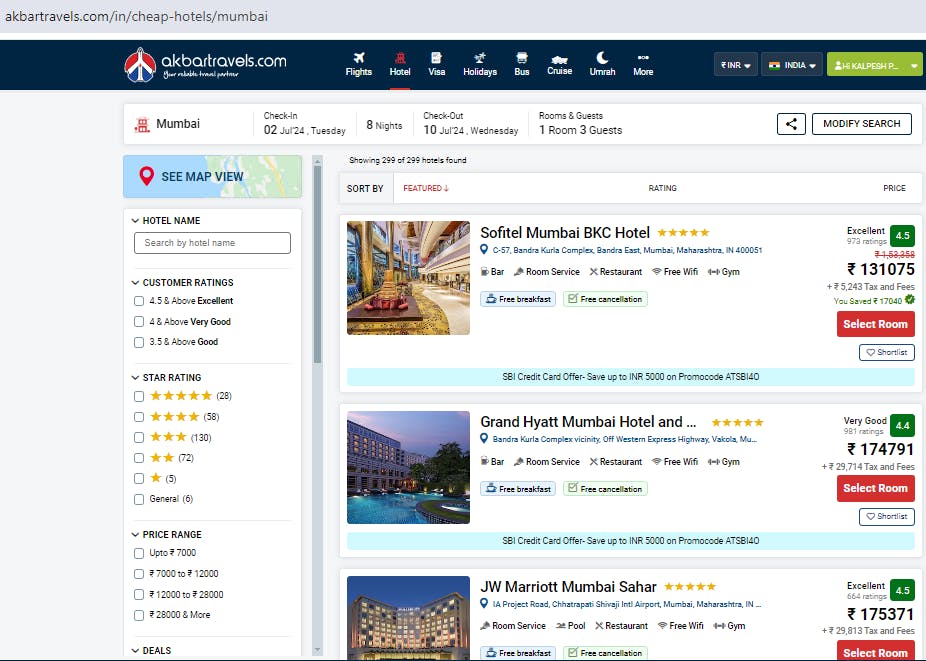Check the ₹ 12000 to ₹ 28000 filter
926x661 pixels.
coord(139,595)
